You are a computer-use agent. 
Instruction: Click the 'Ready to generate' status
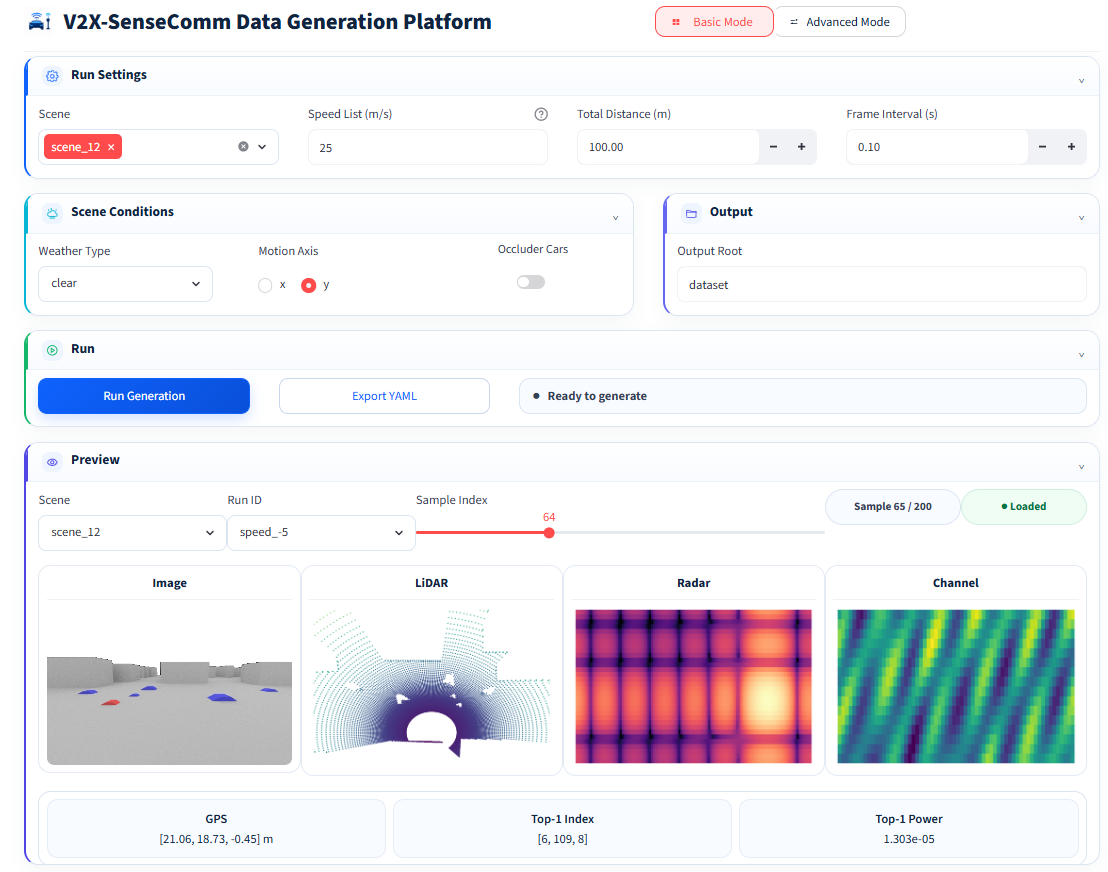pos(803,396)
